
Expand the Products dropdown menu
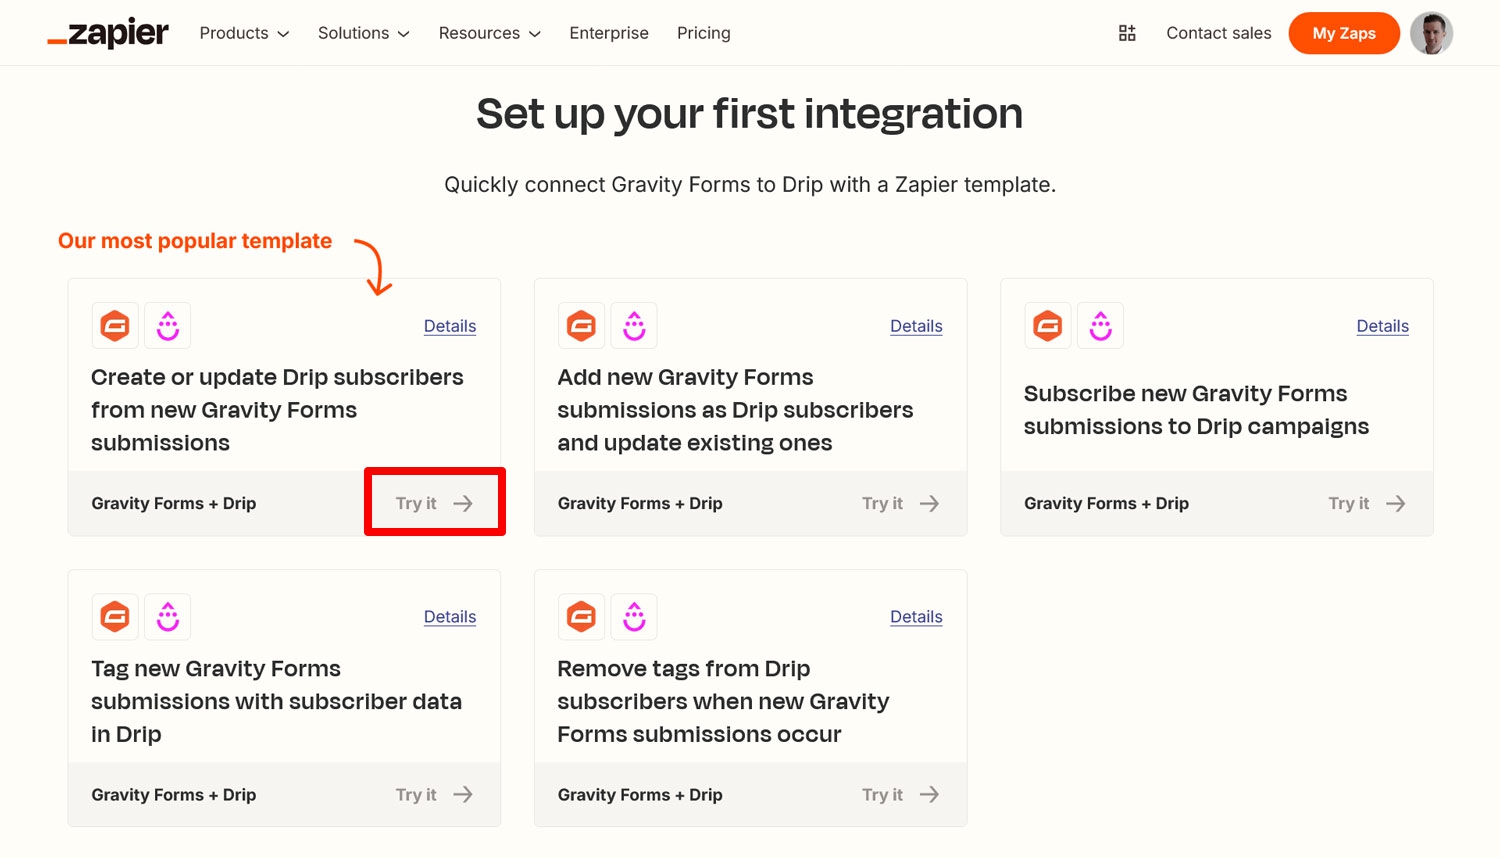(x=244, y=33)
